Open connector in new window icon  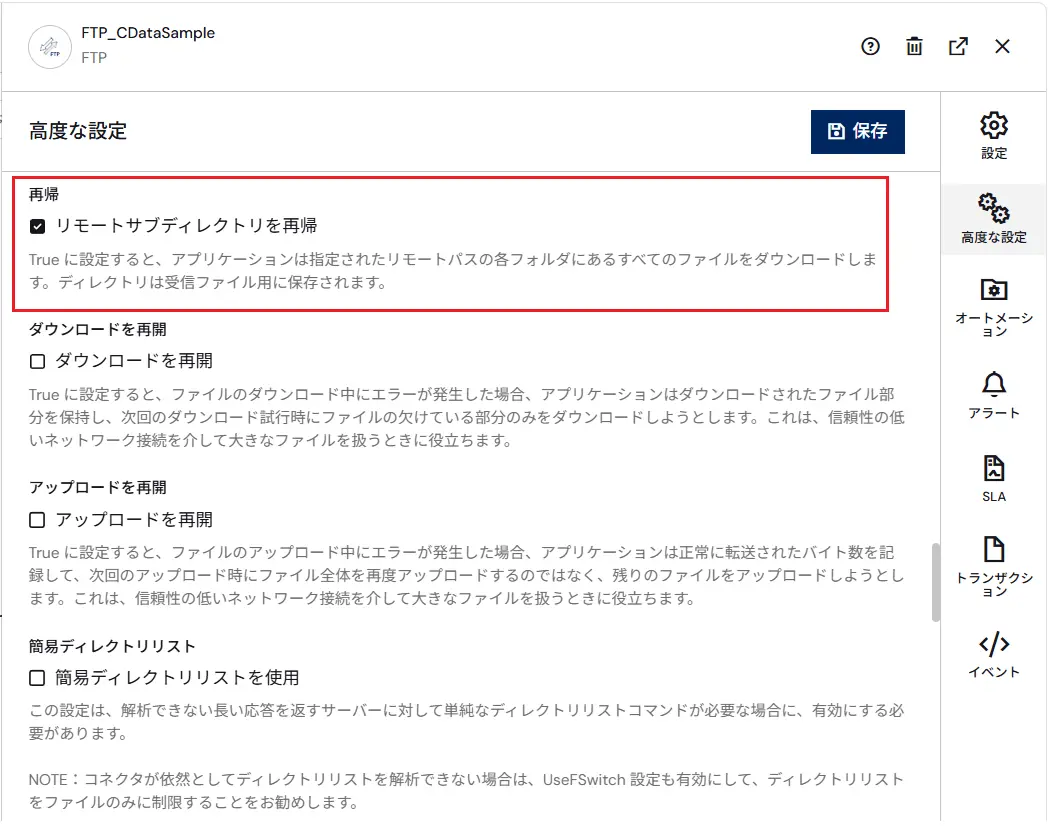[958, 47]
